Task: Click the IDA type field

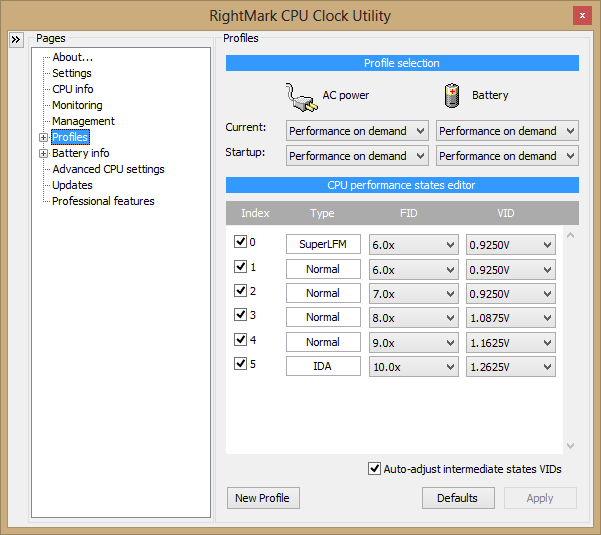Action: point(323,366)
